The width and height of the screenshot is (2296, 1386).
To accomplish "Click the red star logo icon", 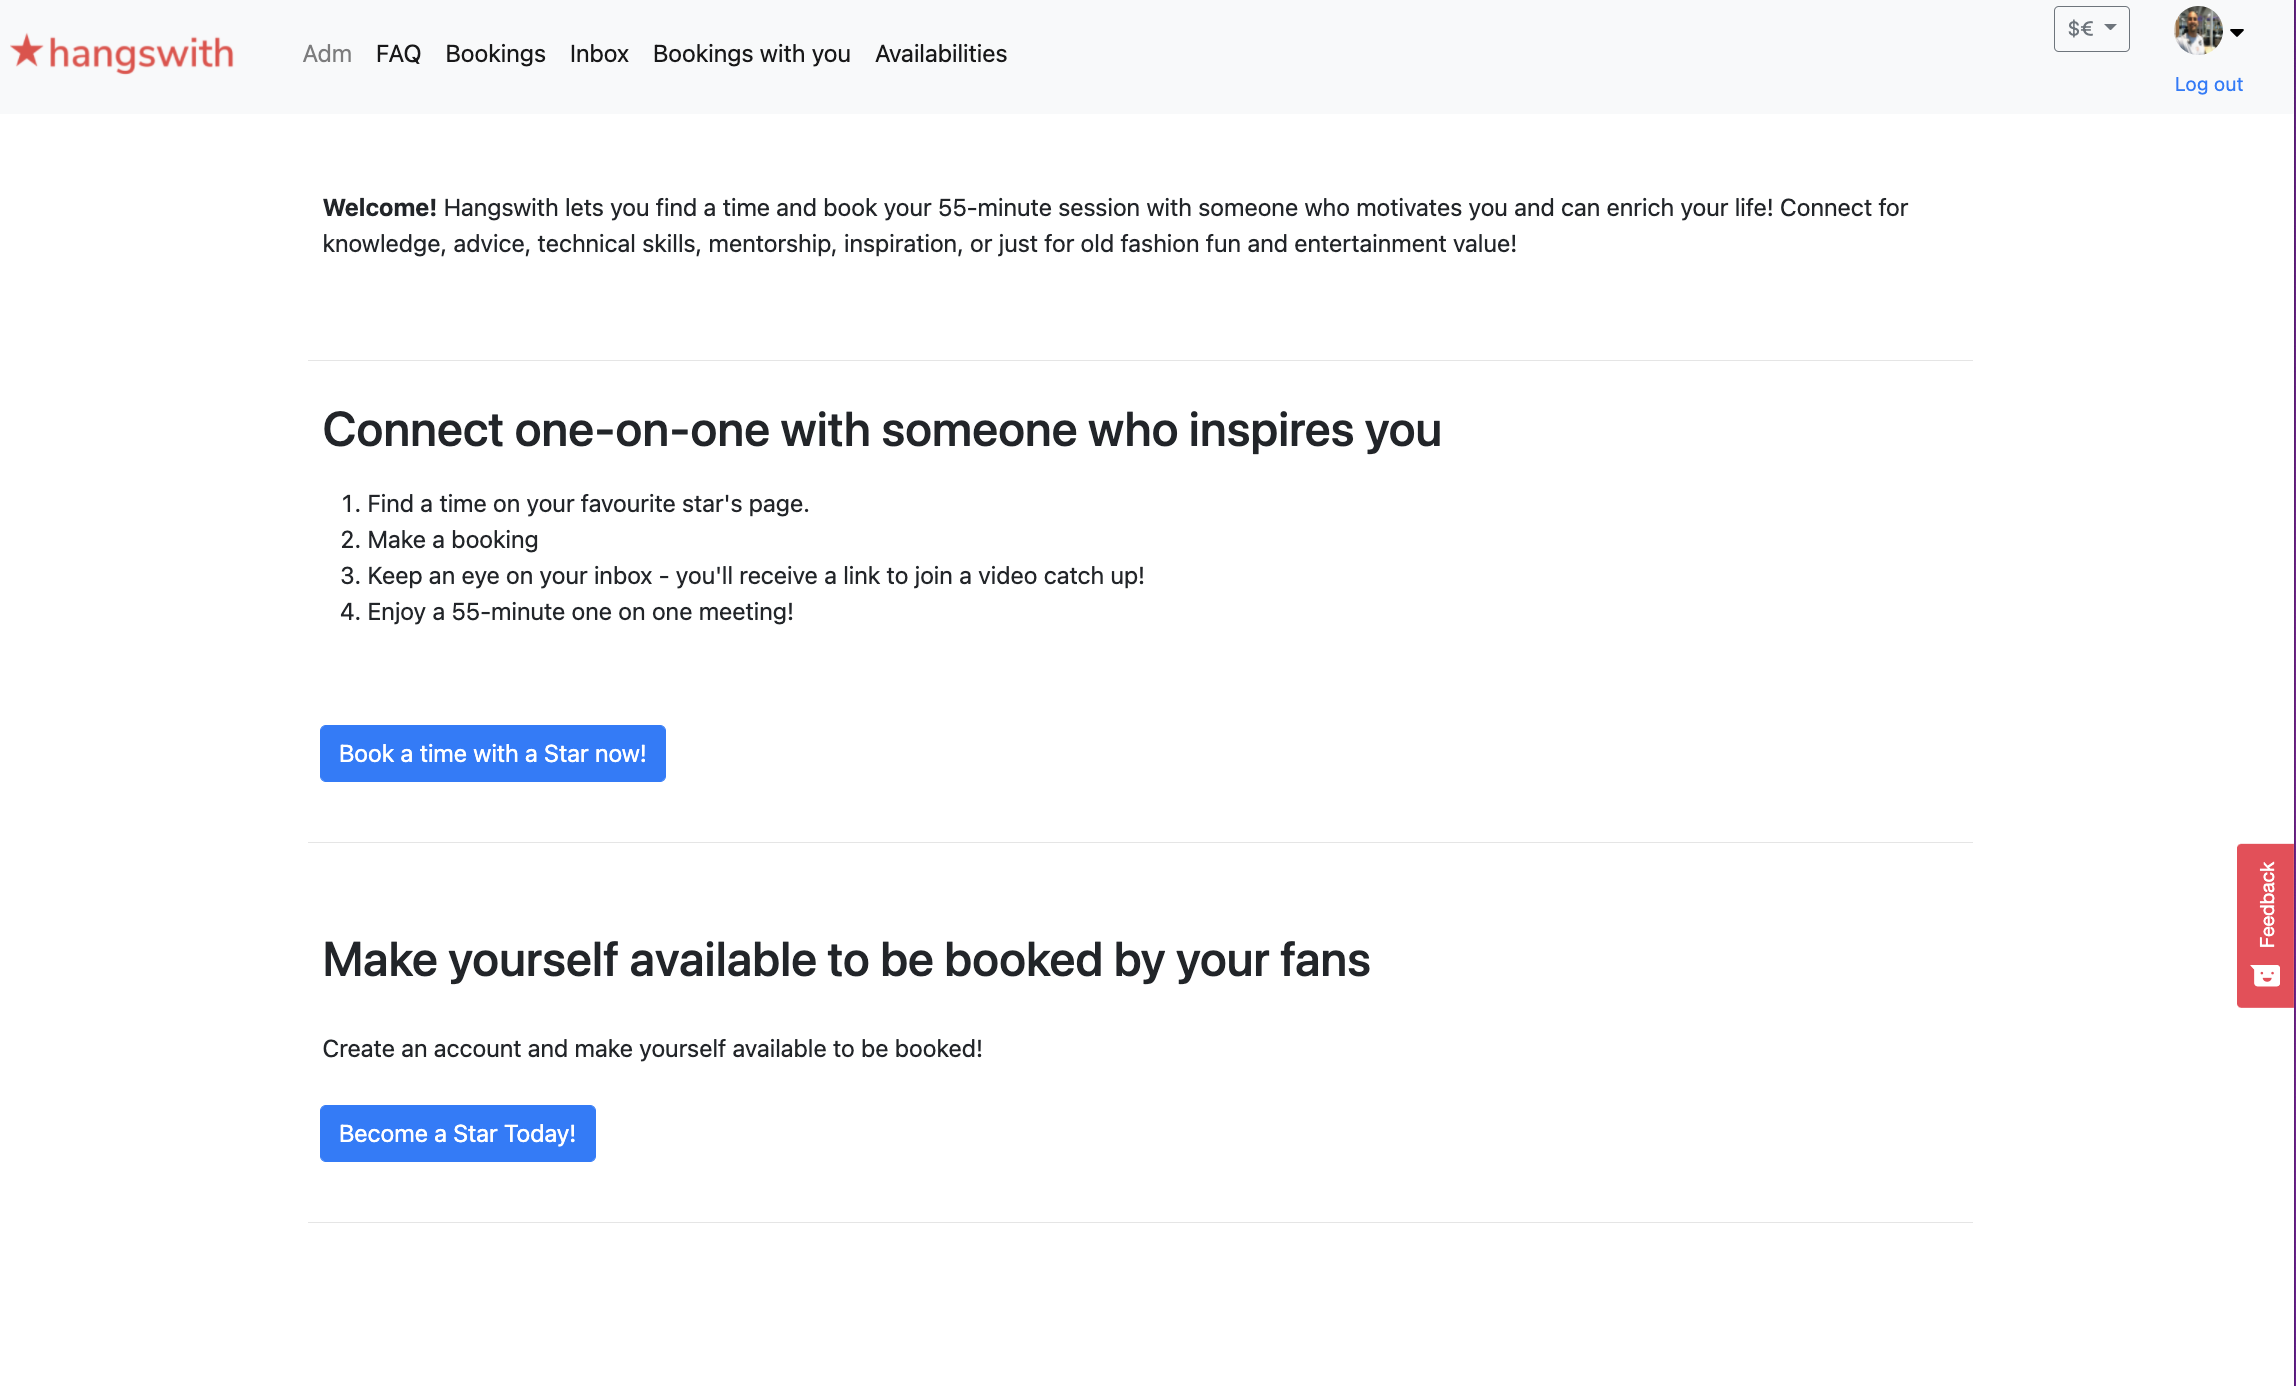I will 27,50.
